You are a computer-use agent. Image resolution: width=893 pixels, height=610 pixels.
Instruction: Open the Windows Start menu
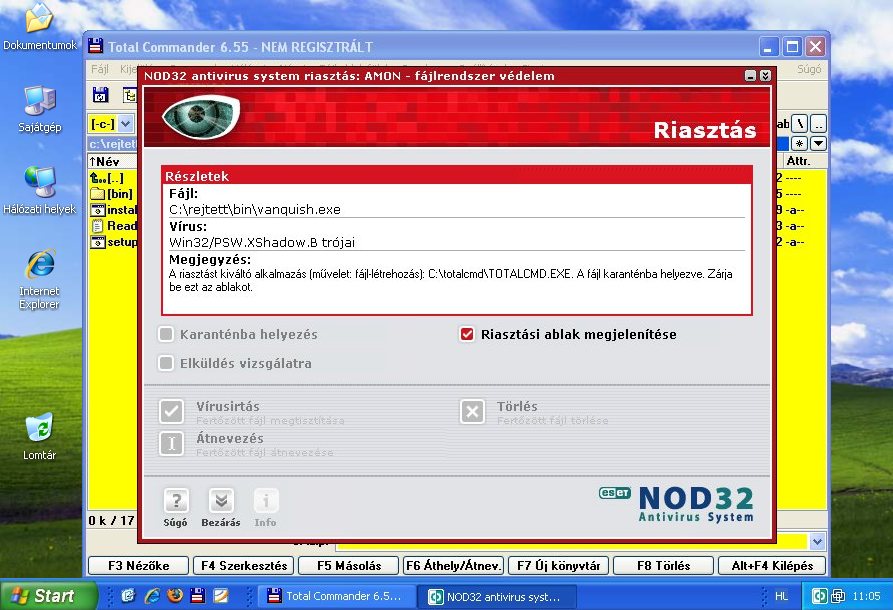click(x=47, y=596)
